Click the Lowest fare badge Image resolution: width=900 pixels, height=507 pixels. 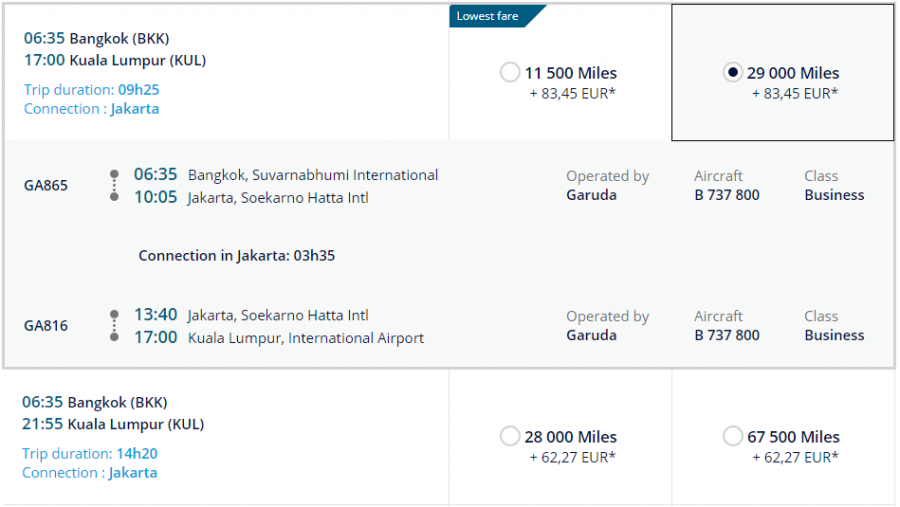(x=490, y=16)
